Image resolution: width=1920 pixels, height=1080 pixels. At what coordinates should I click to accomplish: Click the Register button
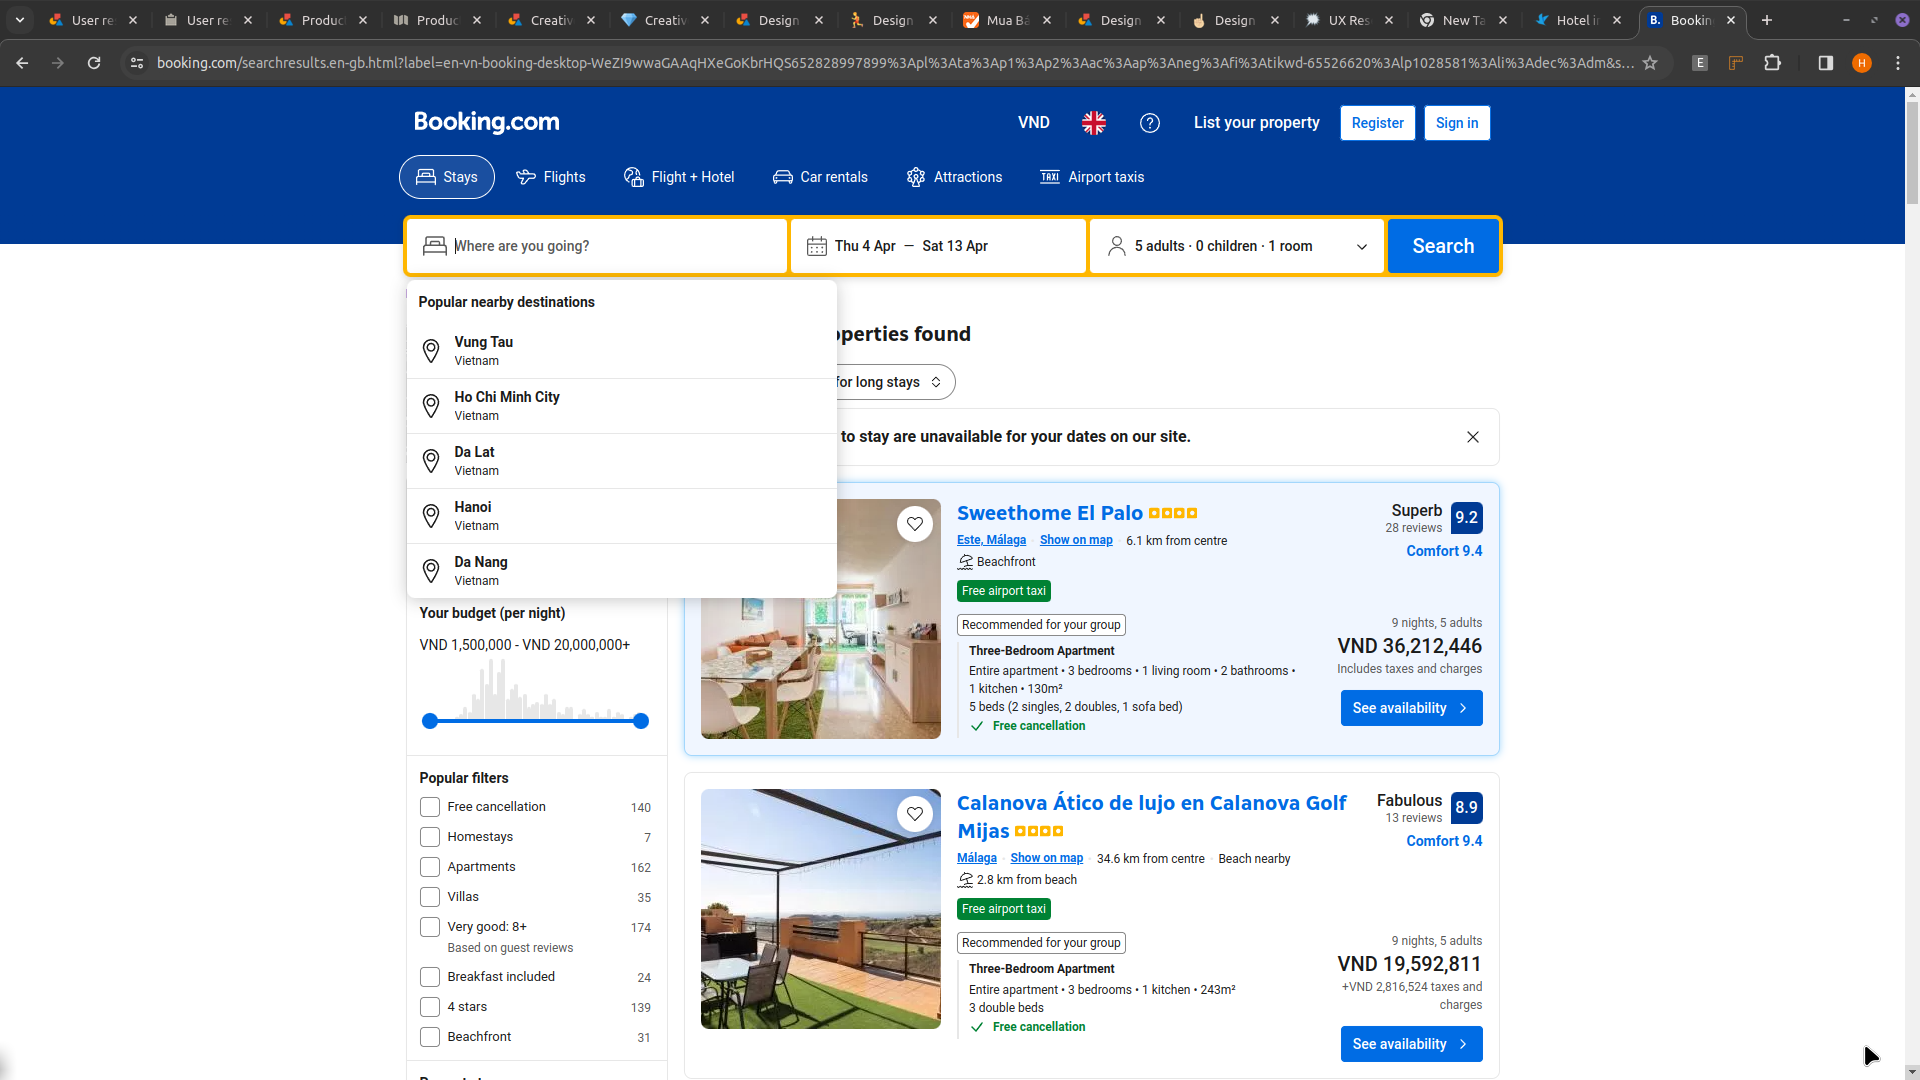pos(1378,123)
